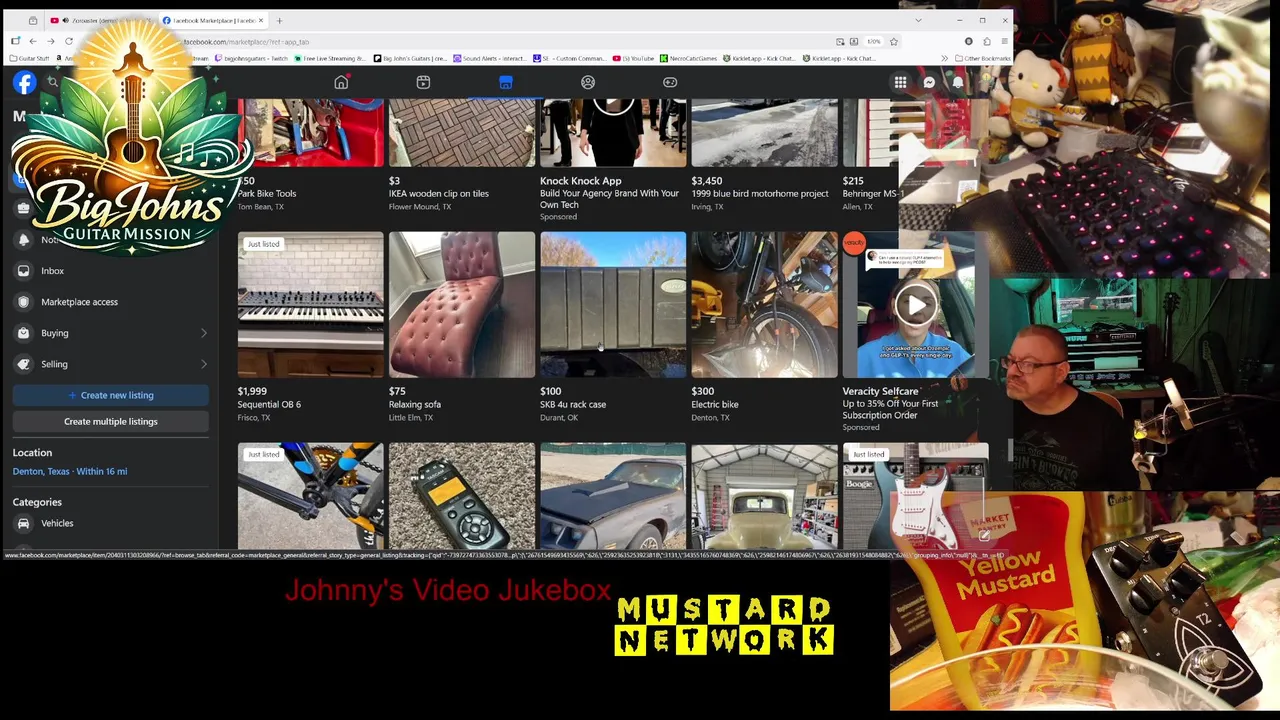This screenshot has width=1280, height=720.
Task: Open the tab search chevron in title bar
Action: click(x=918, y=20)
